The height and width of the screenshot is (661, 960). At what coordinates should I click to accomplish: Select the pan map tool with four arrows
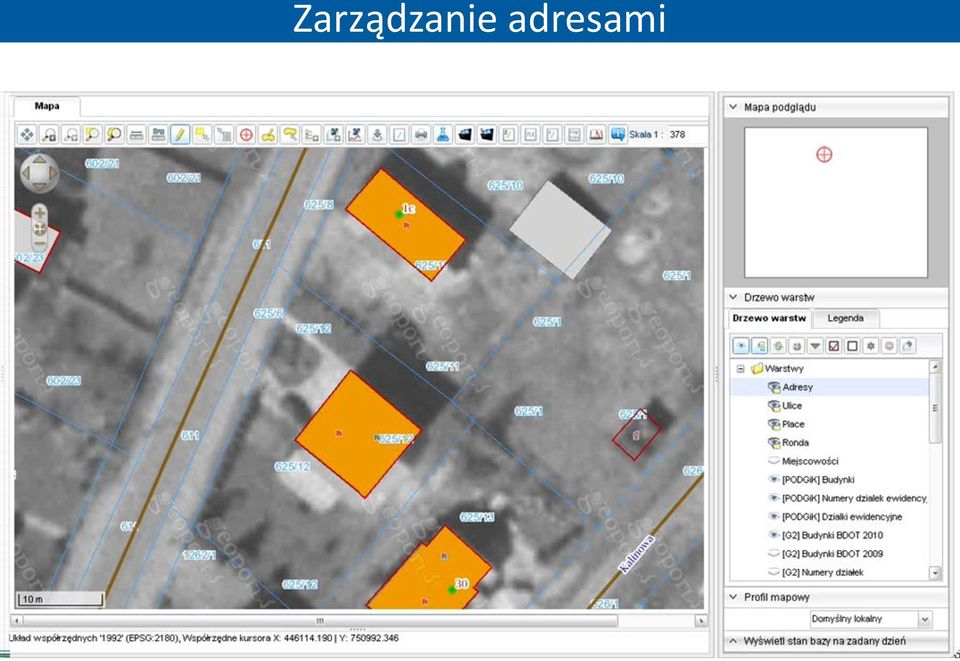[x=27, y=135]
